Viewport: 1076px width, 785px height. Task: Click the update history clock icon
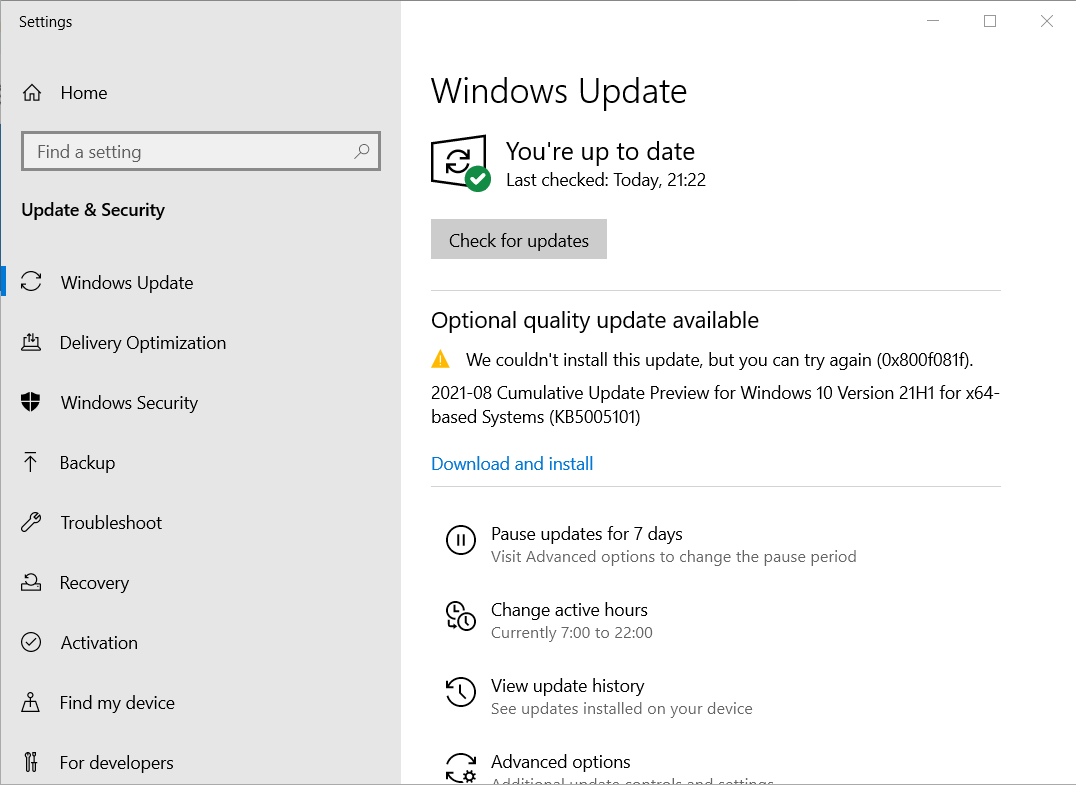click(x=460, y=692)
